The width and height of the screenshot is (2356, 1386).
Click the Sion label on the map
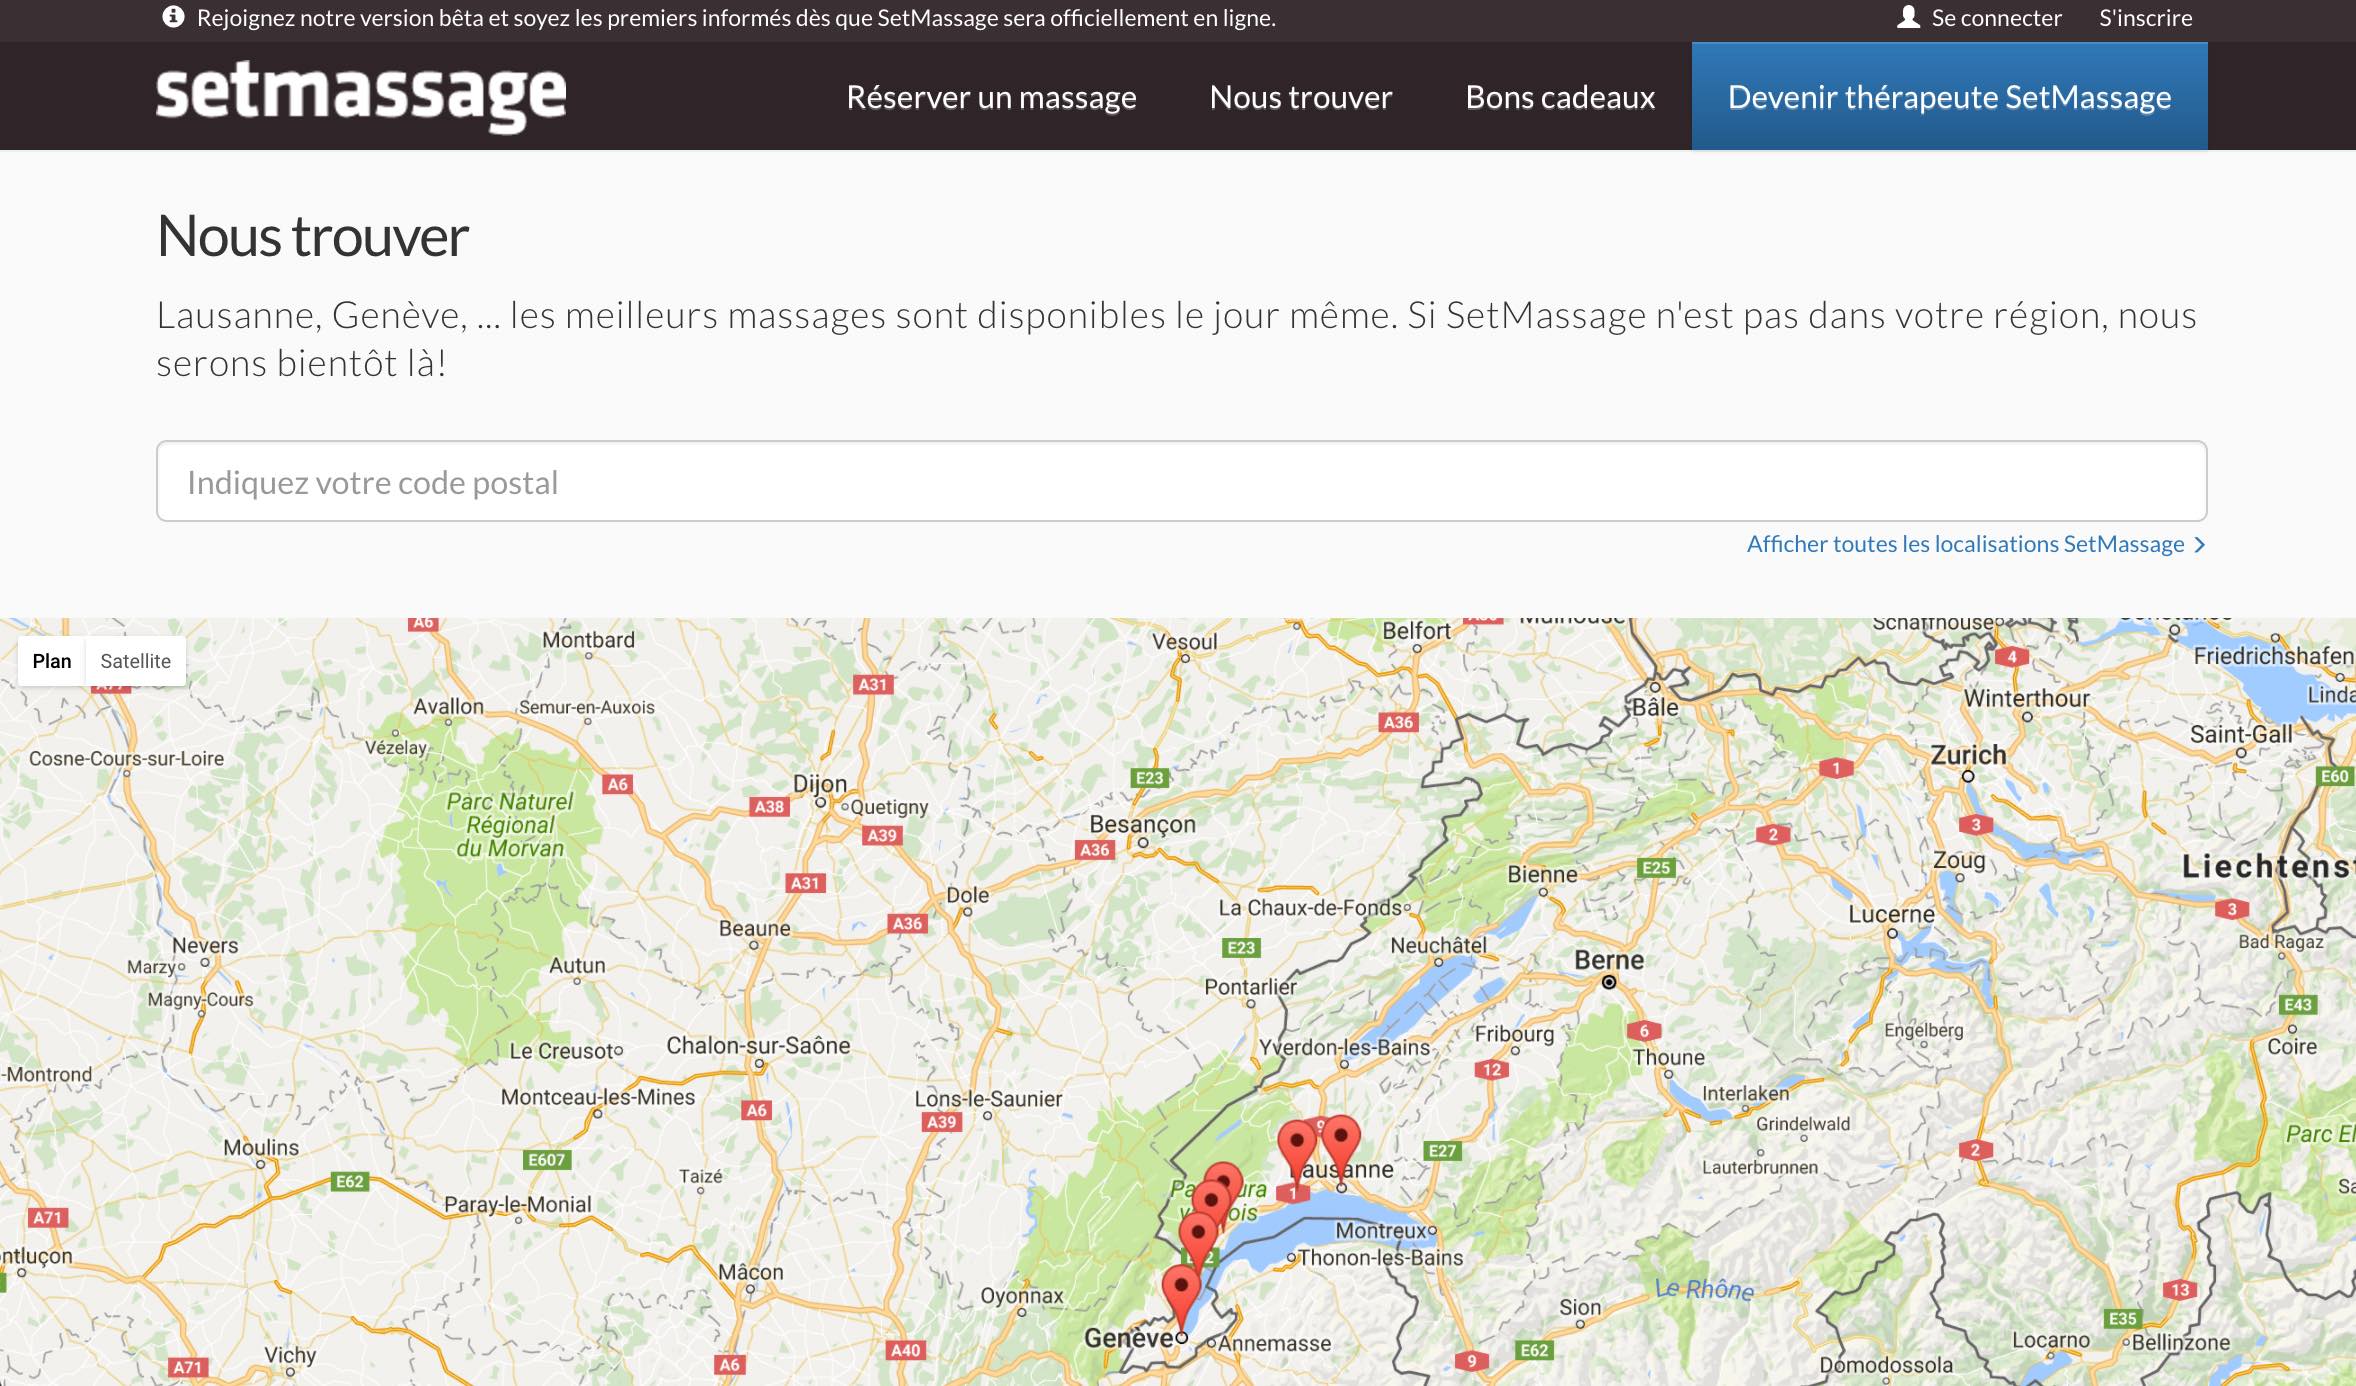click(1580, 1307)
